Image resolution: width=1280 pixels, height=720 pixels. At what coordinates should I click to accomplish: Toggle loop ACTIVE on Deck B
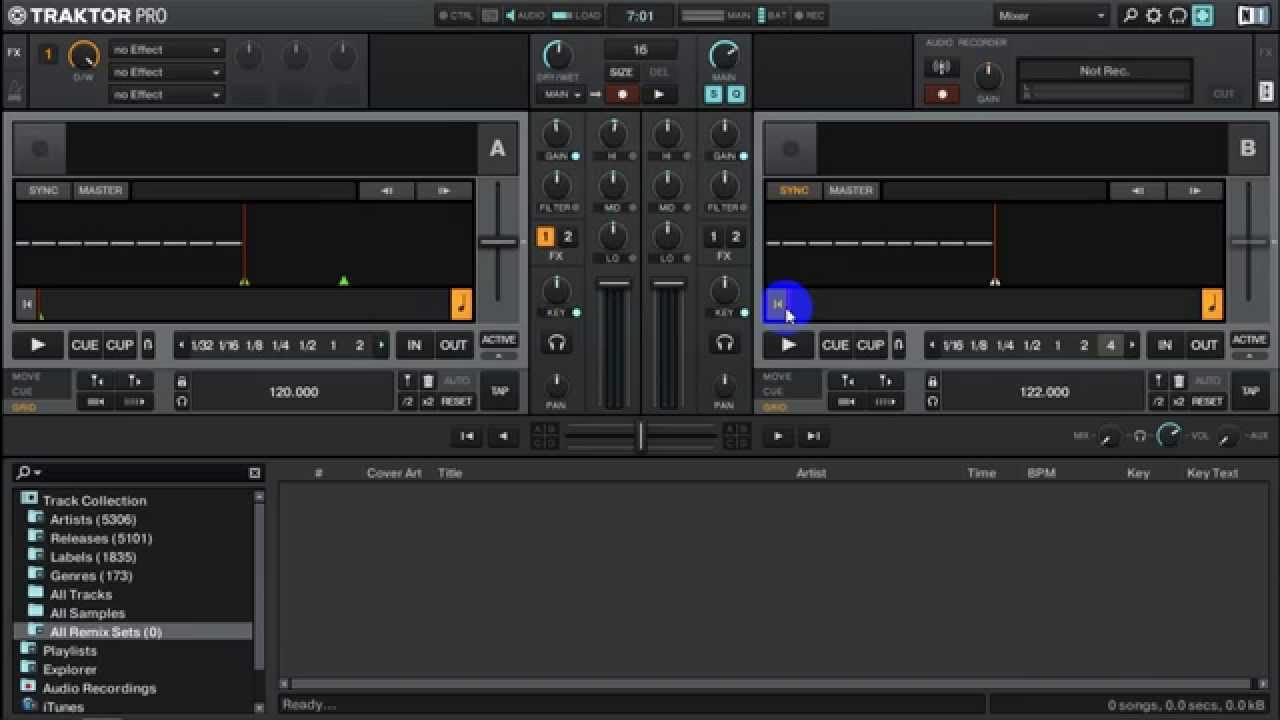1249,340
